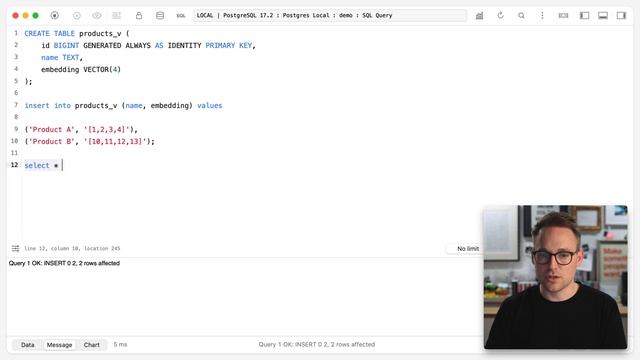Click the preview changes eye icon
640x360 pixels.
(x=97, y=16)
